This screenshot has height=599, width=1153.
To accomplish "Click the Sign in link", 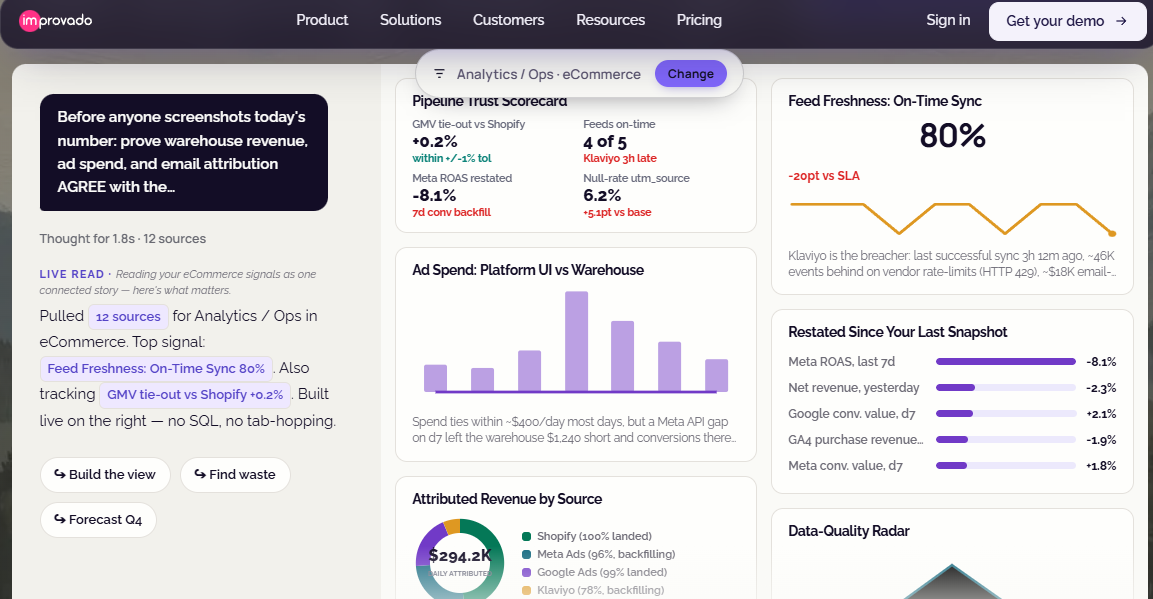I will click(948, 21).
